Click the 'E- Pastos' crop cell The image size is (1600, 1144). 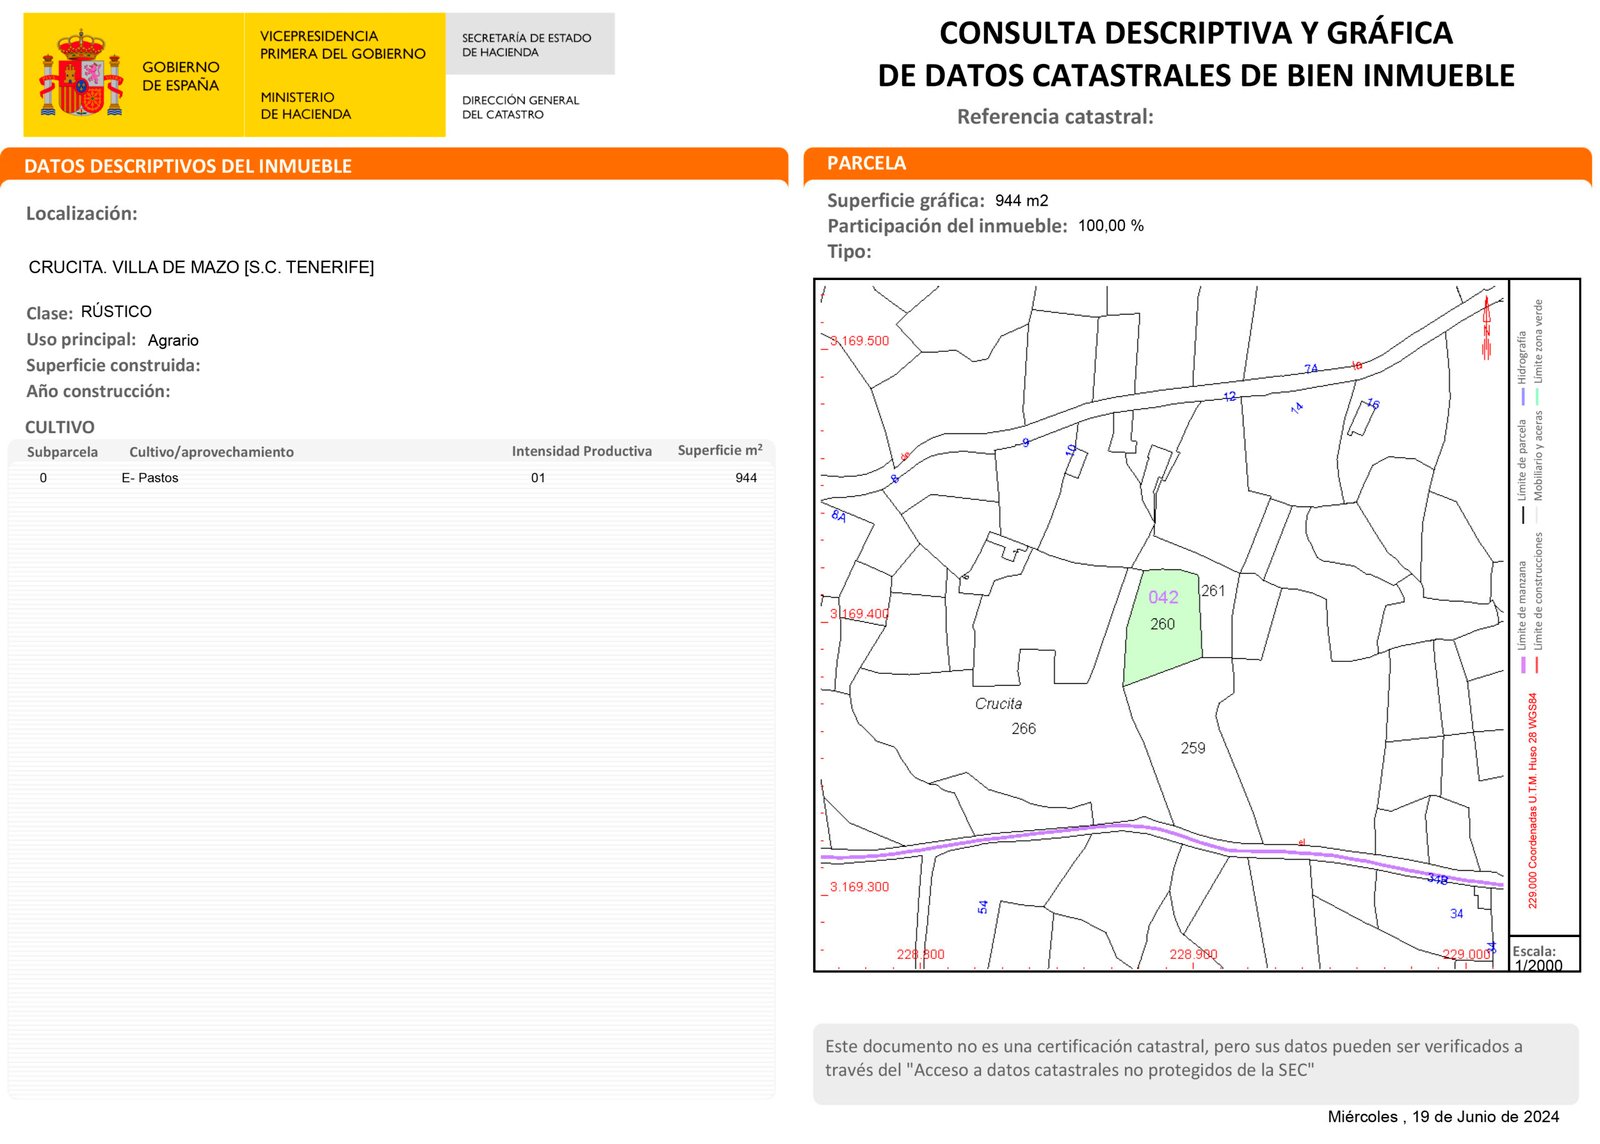[150, 478]
